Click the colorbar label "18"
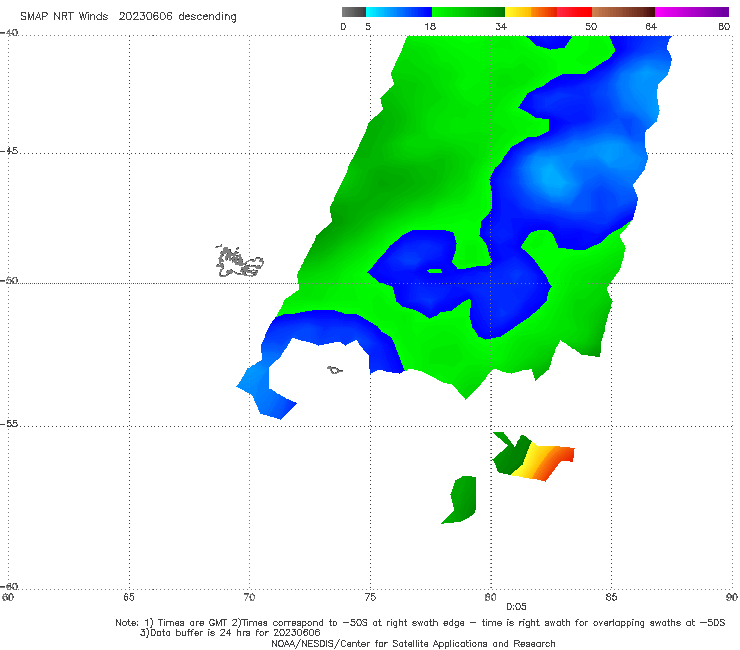740x650 pixels. coord(430,26)
